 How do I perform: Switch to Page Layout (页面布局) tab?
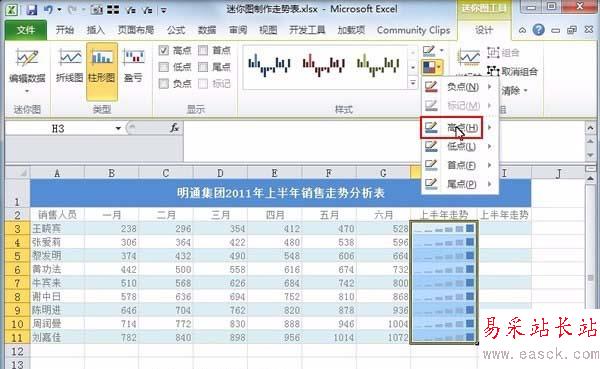point(136,30)
